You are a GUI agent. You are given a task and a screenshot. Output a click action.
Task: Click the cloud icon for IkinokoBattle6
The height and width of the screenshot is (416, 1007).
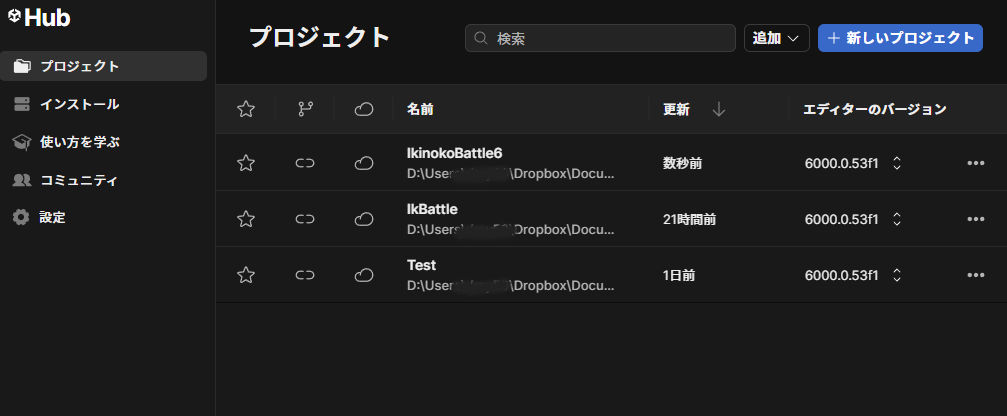point(364,163)
